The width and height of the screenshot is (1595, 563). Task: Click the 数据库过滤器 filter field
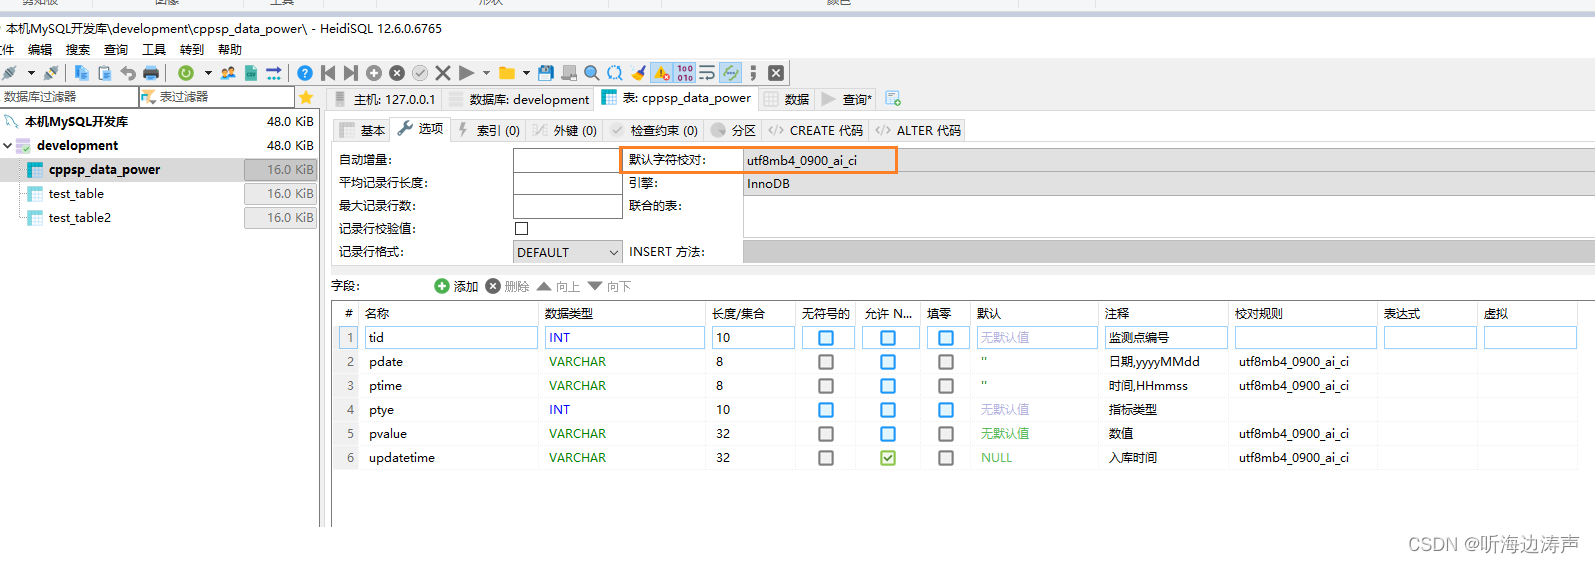69,97
